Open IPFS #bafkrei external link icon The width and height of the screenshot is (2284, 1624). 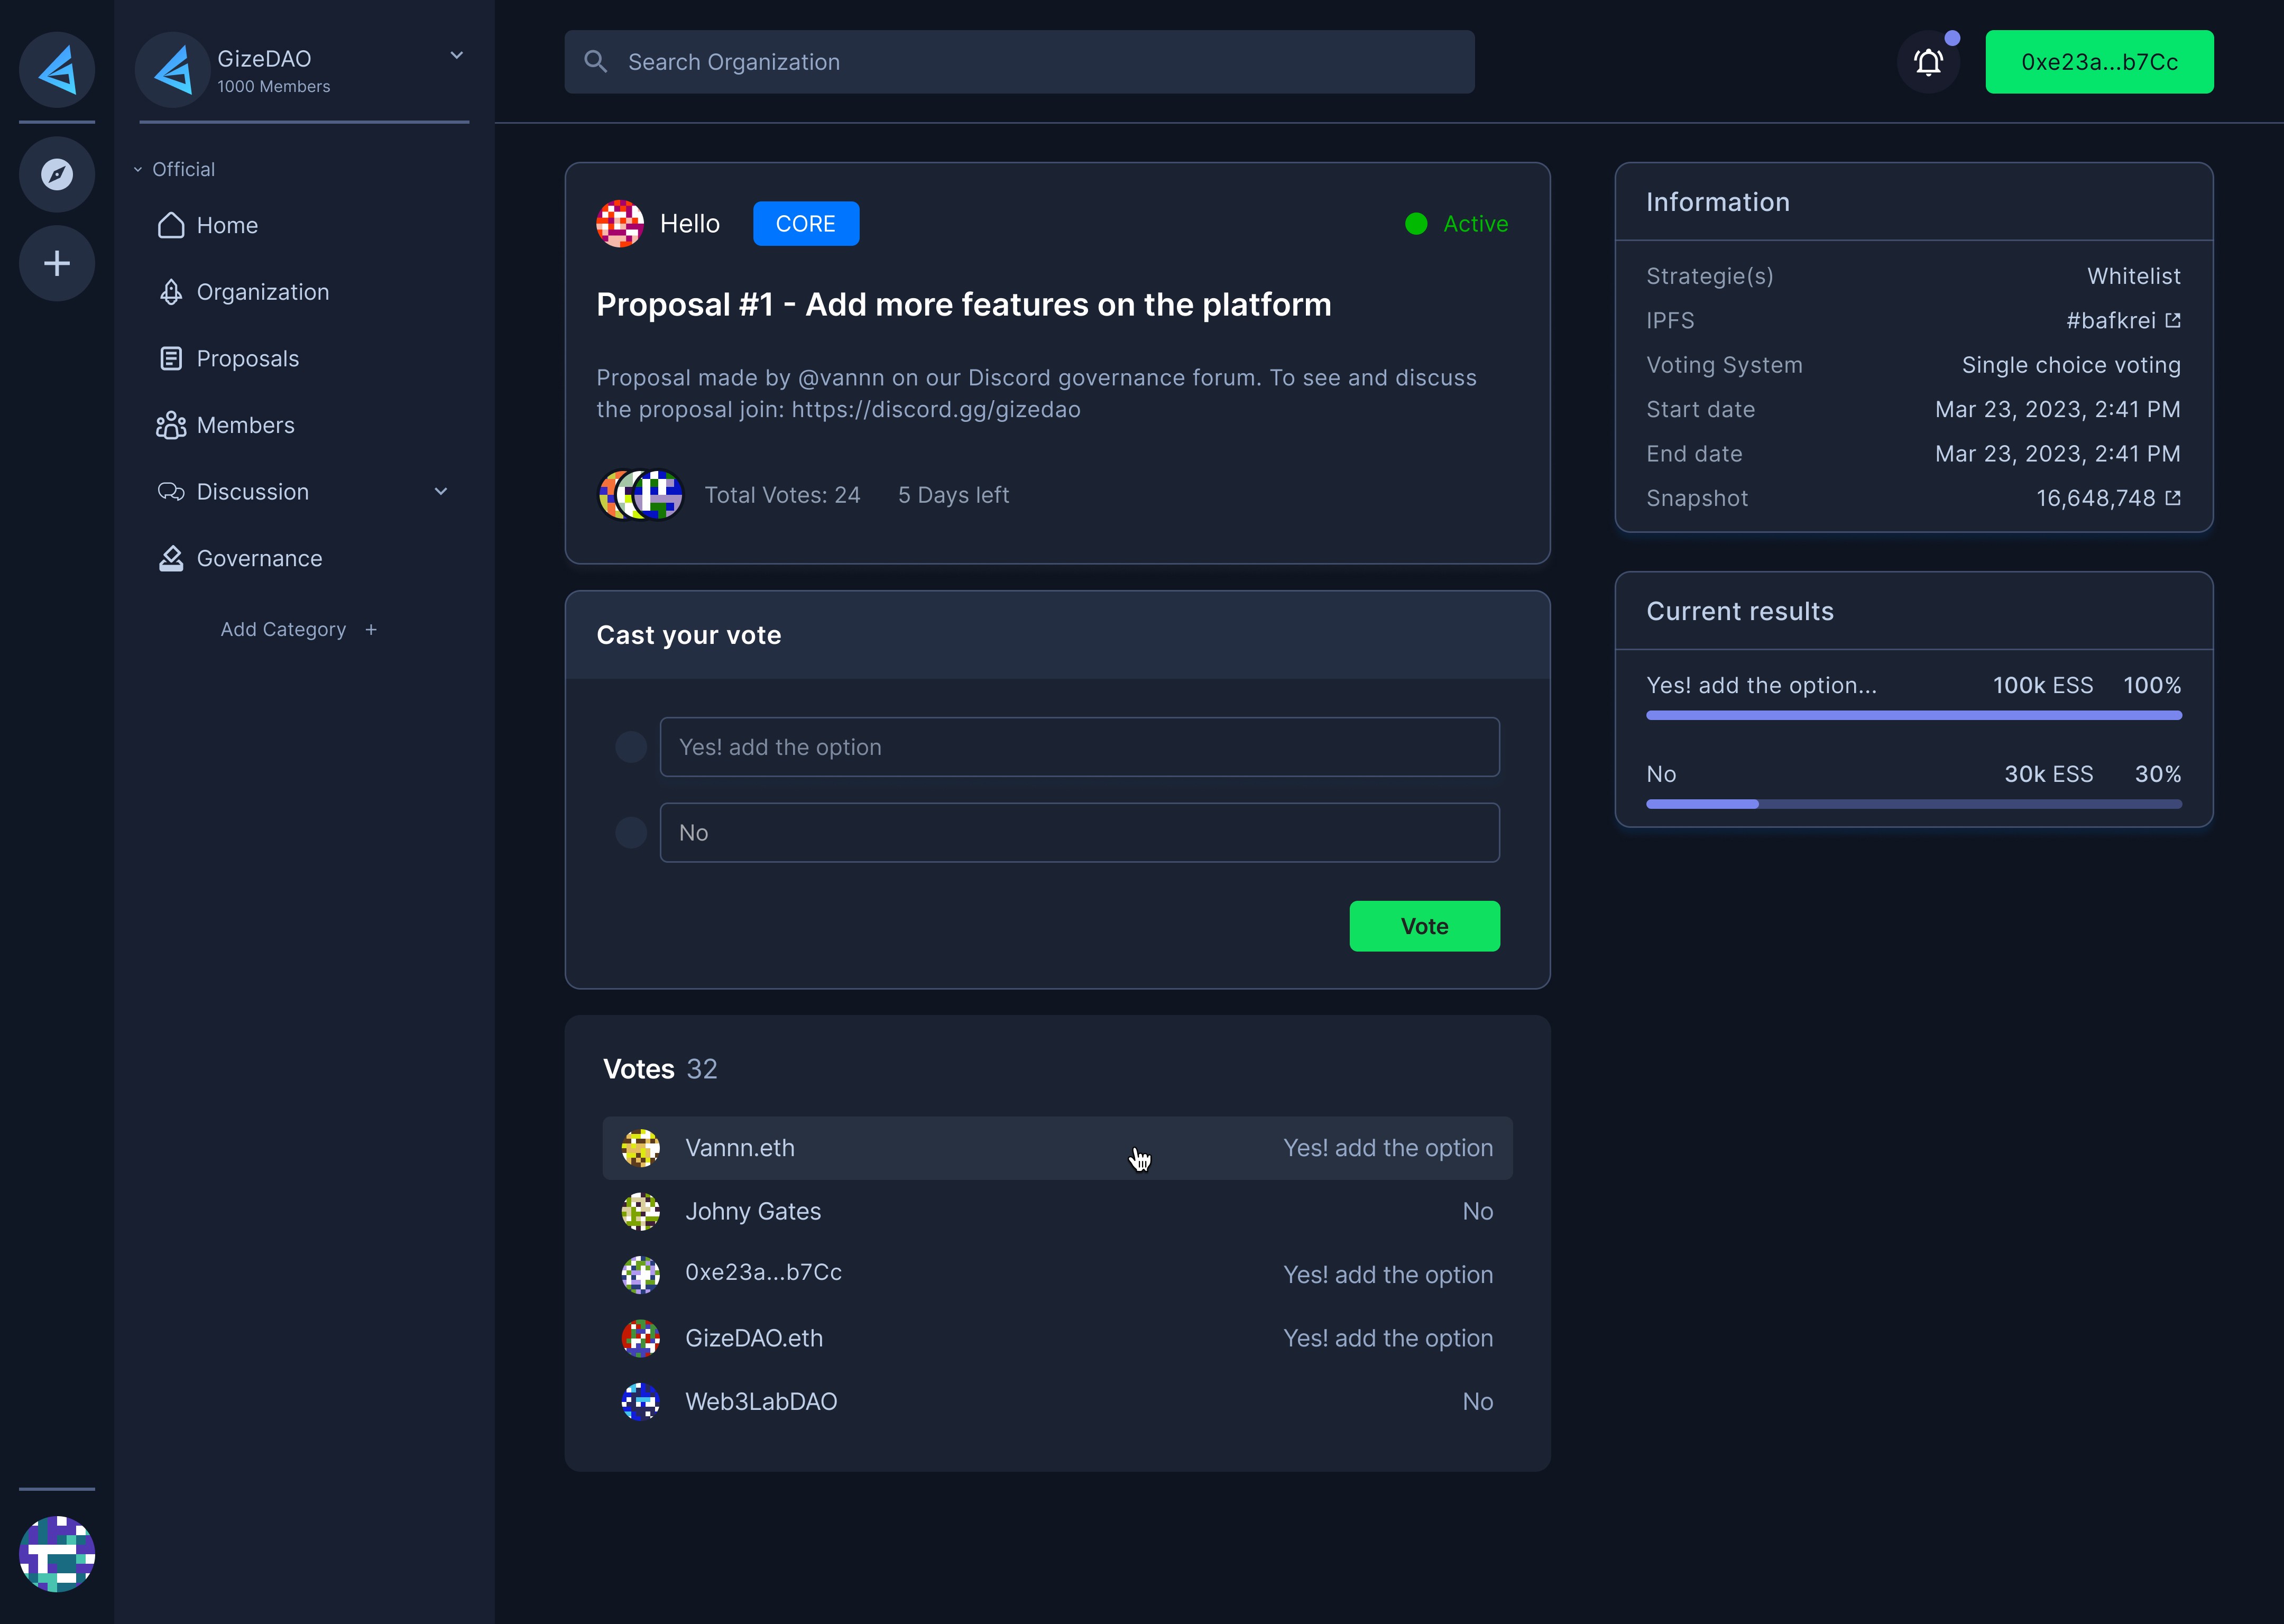click(2172, 320)
